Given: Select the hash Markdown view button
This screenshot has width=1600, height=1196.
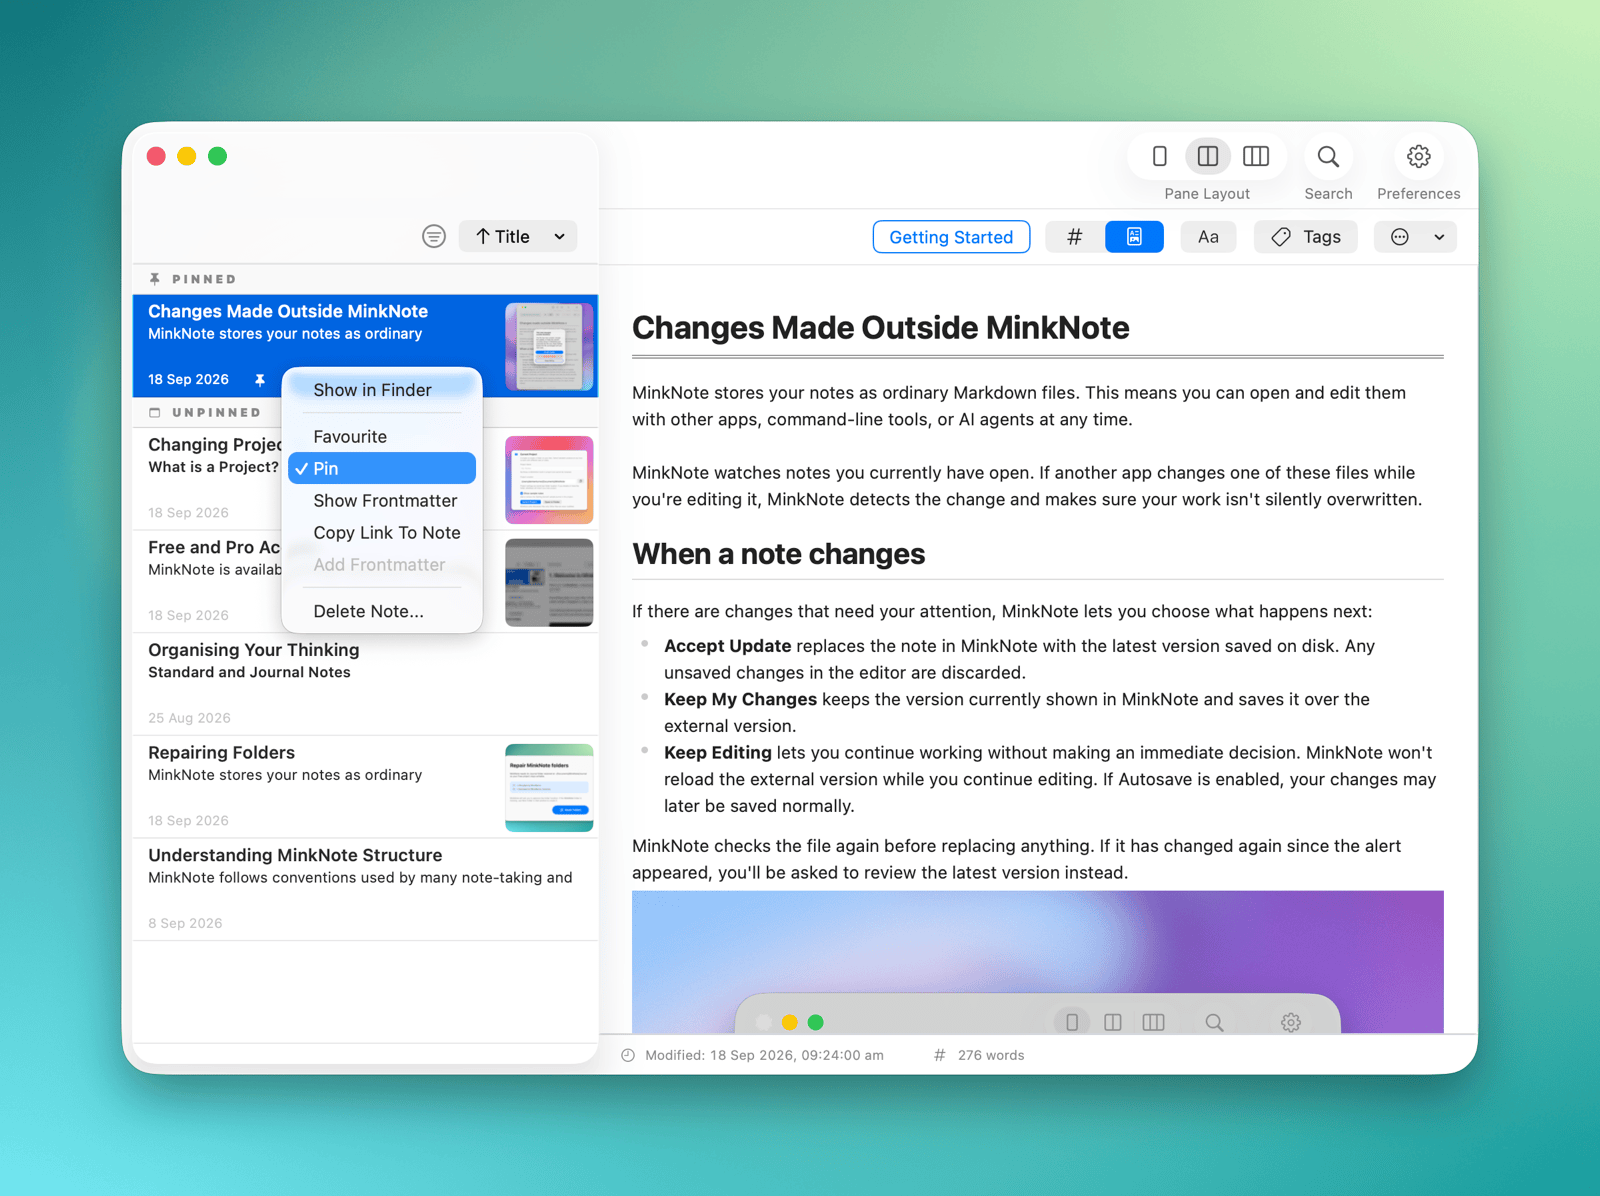Looking at the screenshot, I should 1075,237.
